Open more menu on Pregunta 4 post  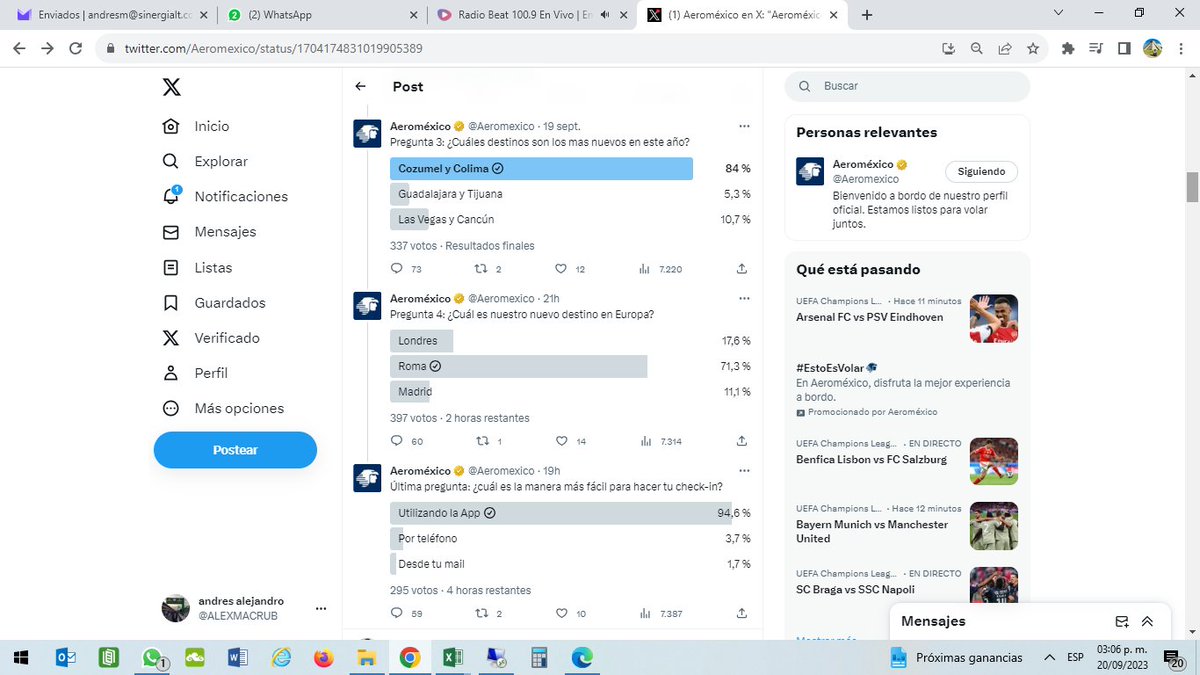pyautogui.click(x=743, y=299)
